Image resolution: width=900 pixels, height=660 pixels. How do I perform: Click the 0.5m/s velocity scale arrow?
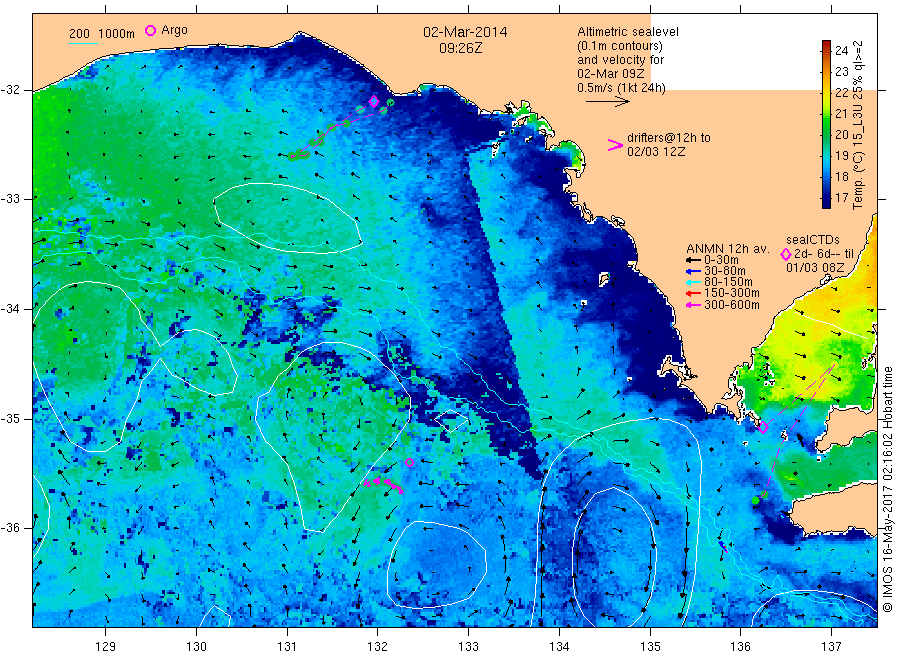608,102
